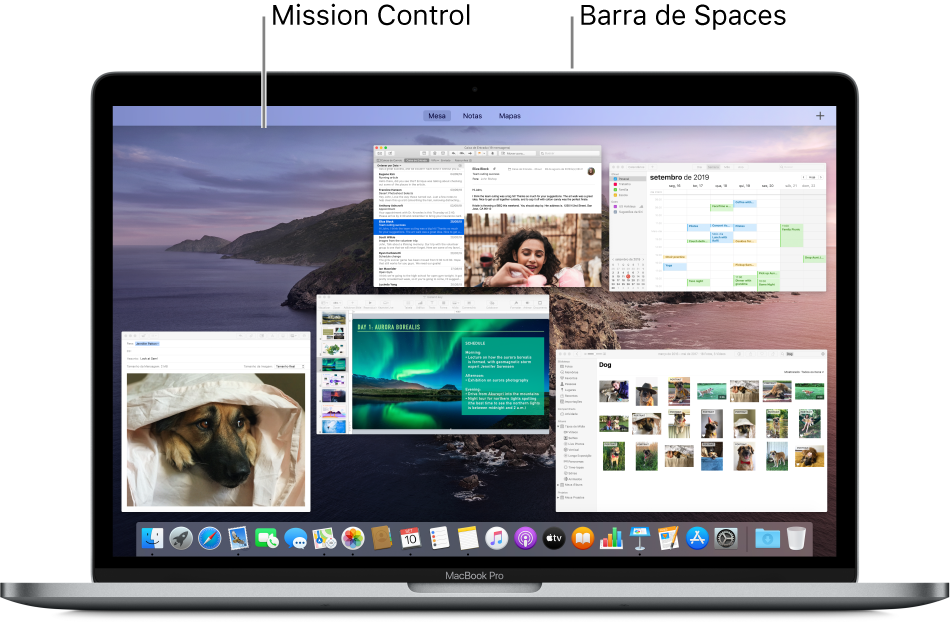Image resolution: width=950 pixels, height=622 pixels.
Task: Open dog with brown hat photo in Photos
Action: [x=647, y=392]
